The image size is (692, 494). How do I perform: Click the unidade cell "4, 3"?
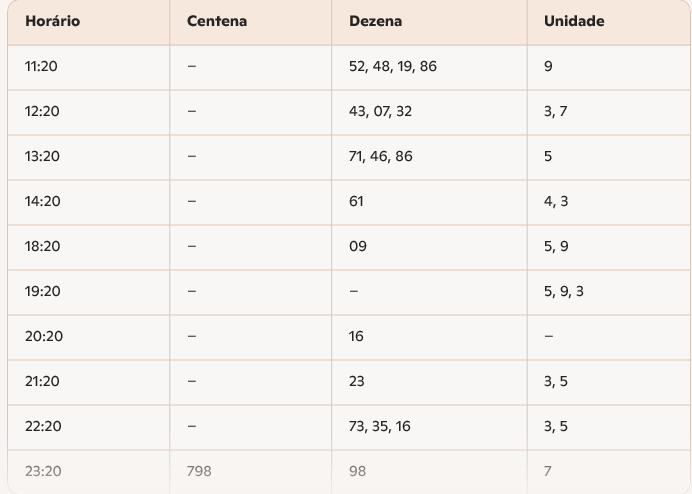point(555,202)
